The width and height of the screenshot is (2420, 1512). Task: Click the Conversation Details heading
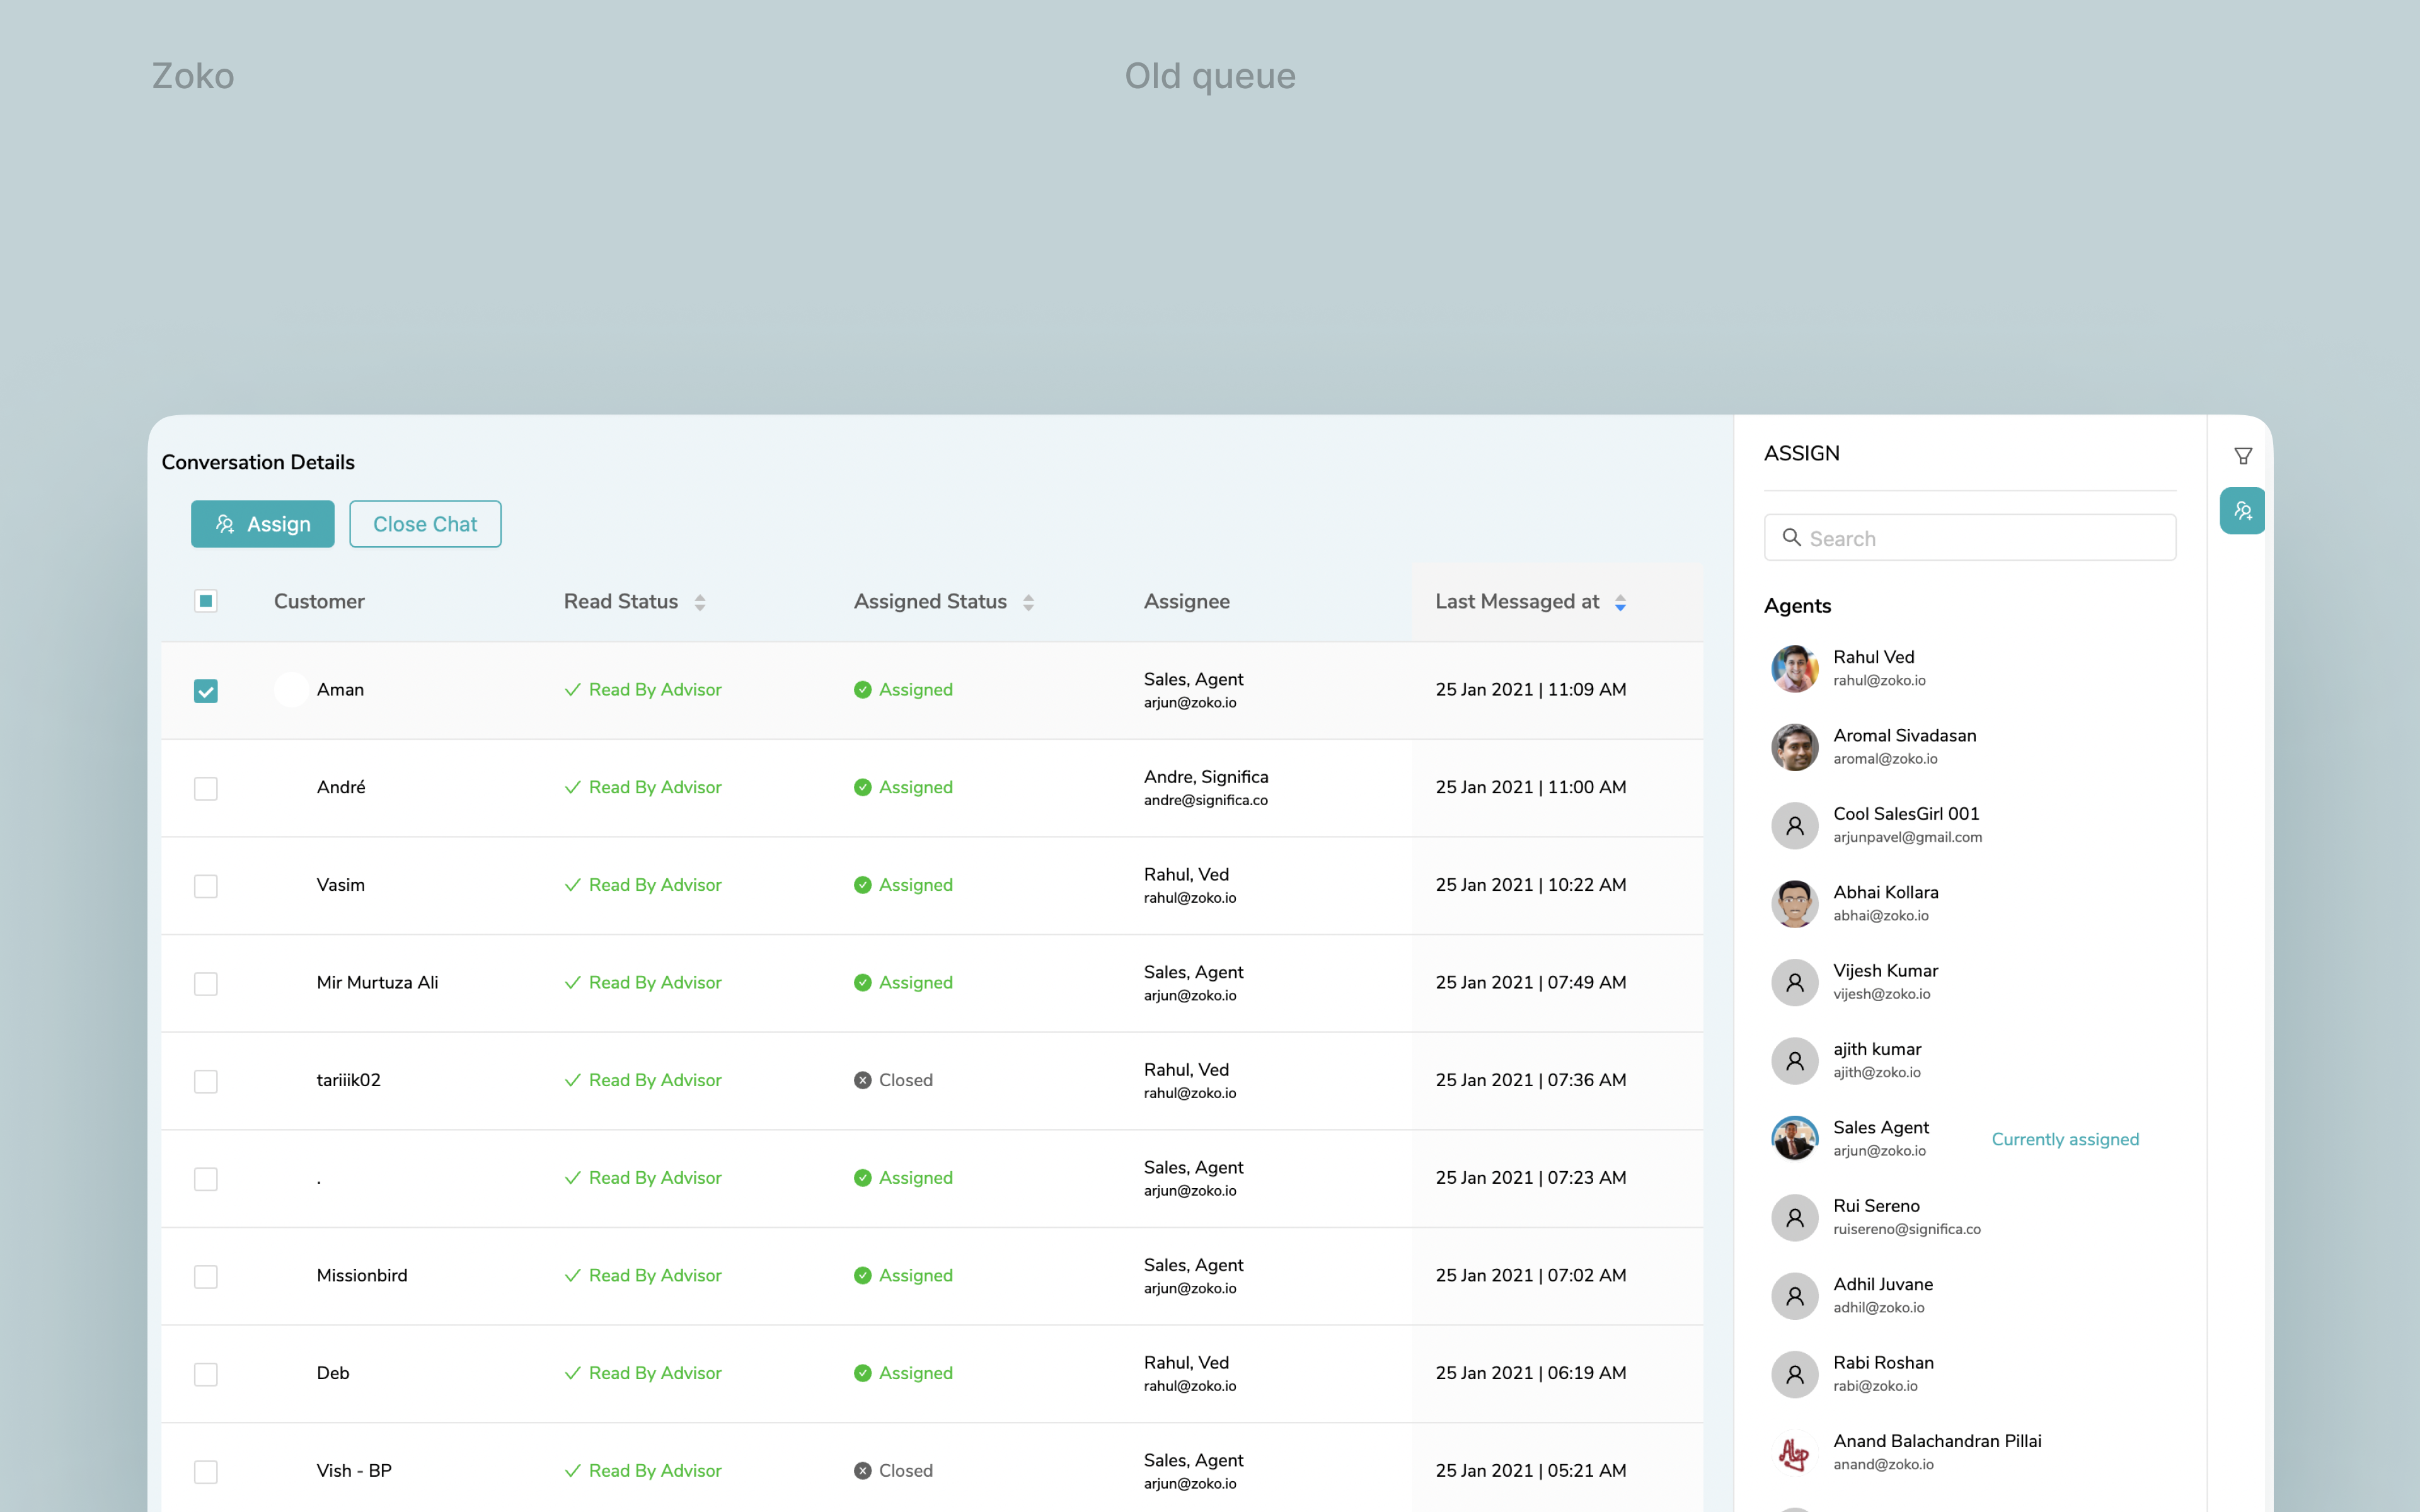(258, 462)
